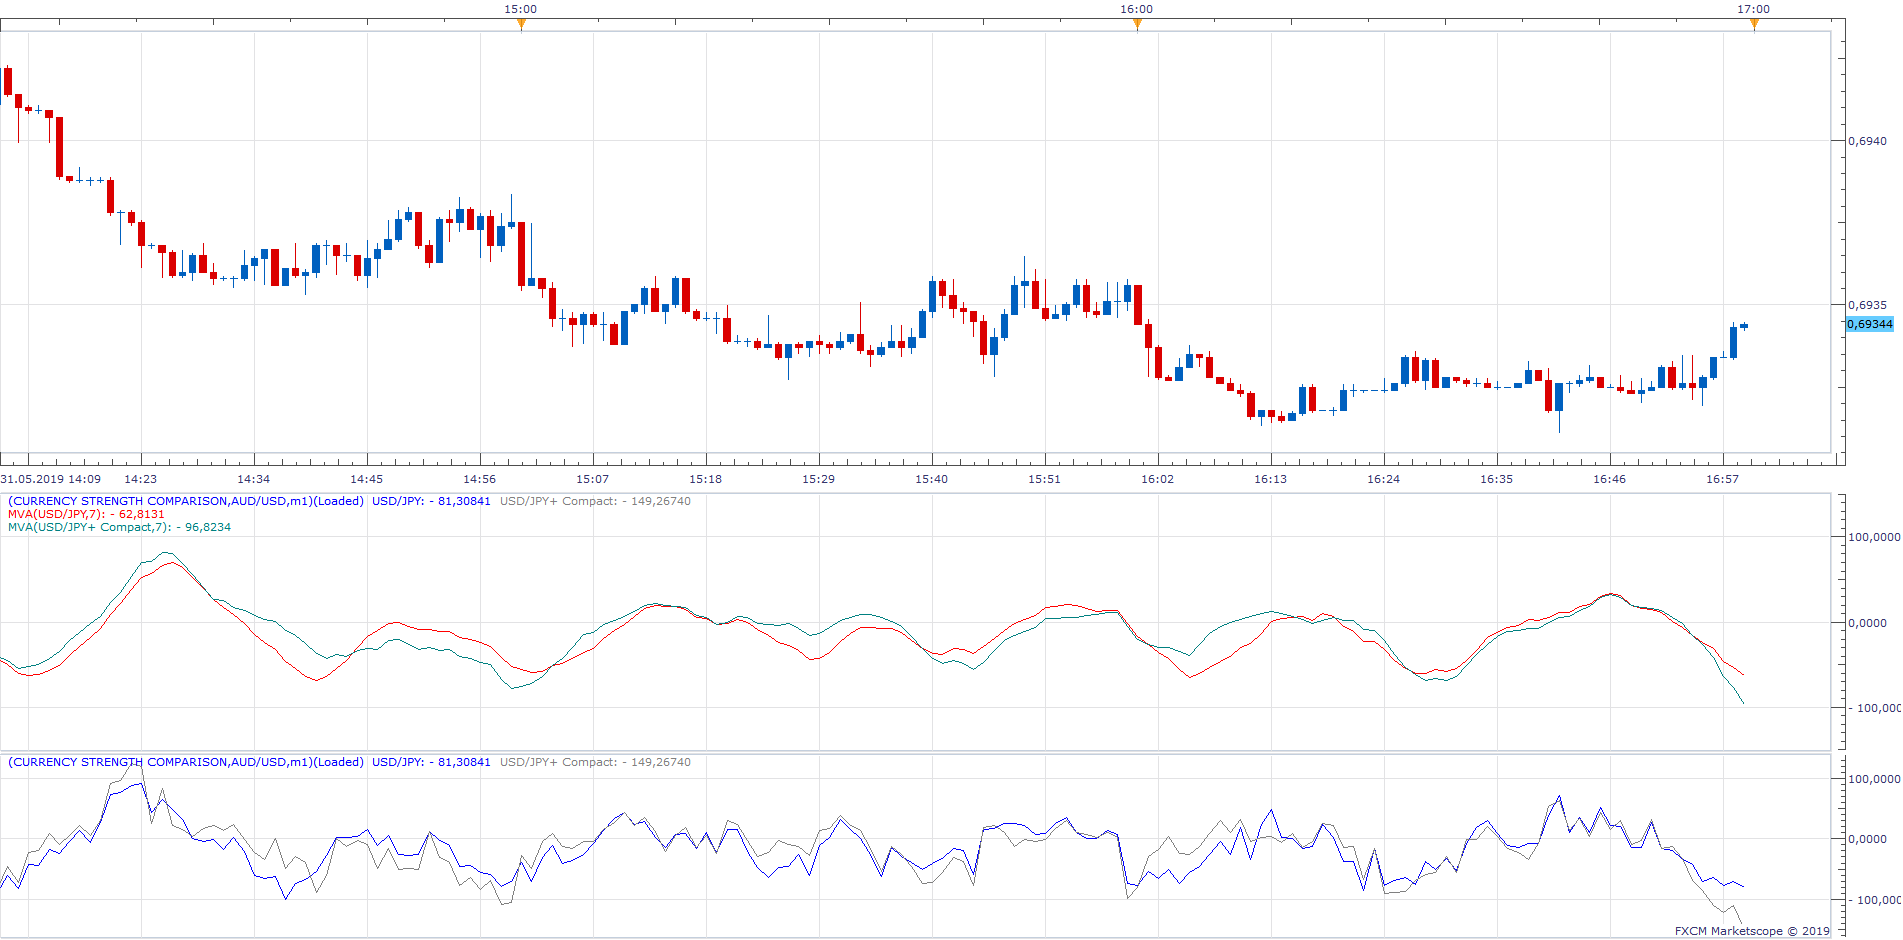Select the green MVA(USD/JPY+ Compact,7) indicator label
Viewport: 1903px width, 940px height.
point(119,527)
